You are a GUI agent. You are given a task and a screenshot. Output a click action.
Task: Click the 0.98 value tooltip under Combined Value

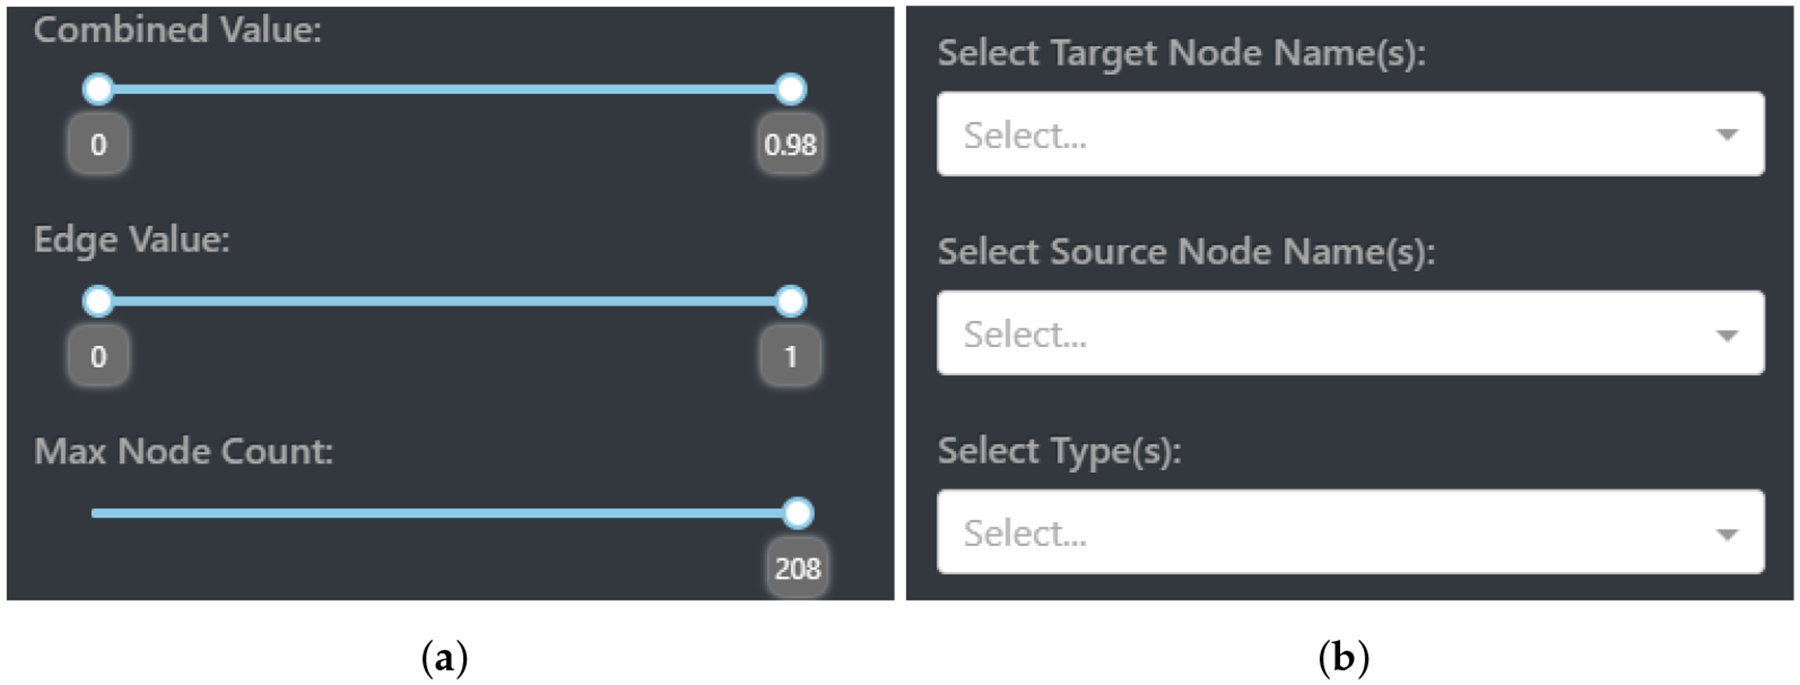tap(790, 144)
